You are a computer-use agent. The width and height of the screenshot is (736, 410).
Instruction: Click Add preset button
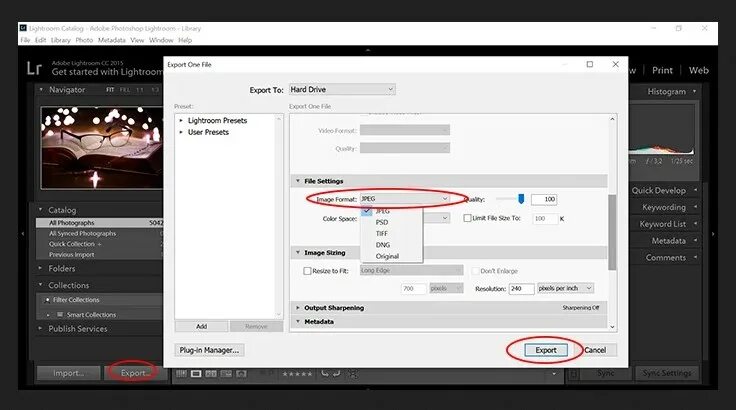tap(201, 326)
